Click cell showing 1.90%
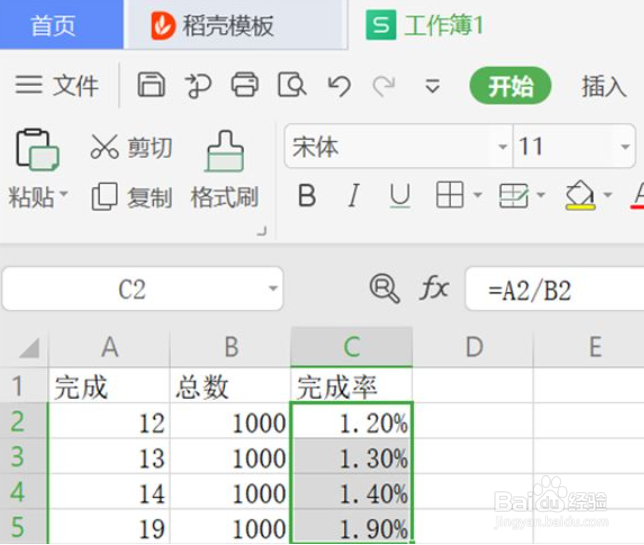 352,527
